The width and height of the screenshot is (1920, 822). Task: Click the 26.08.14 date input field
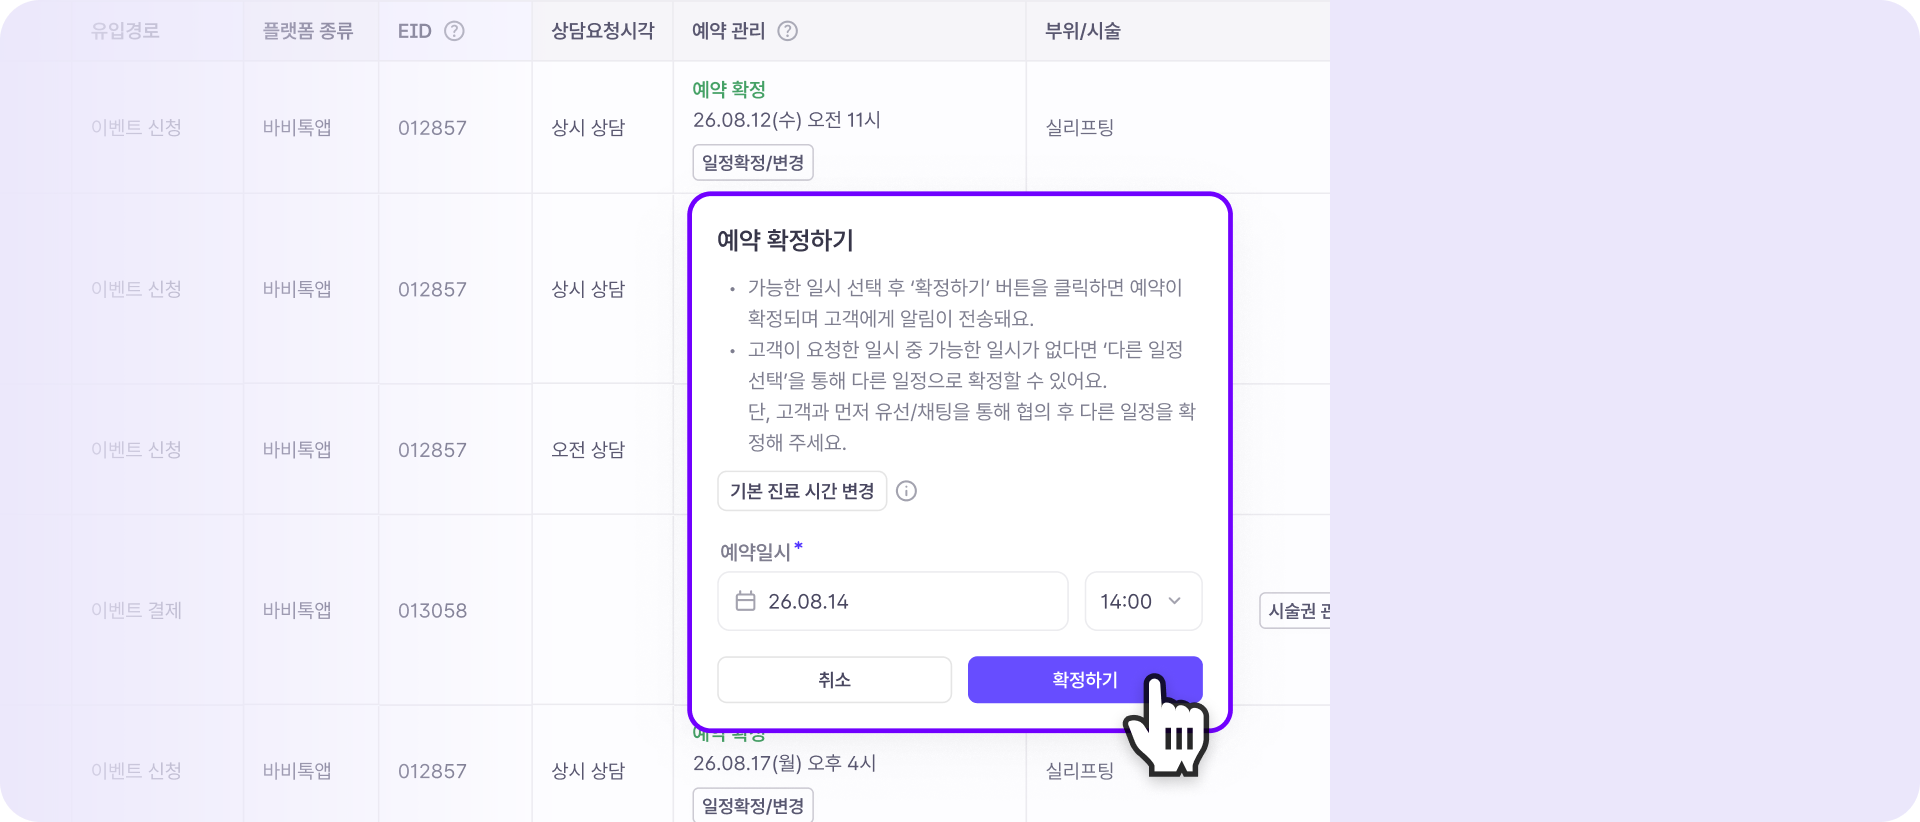click(893, 601)
